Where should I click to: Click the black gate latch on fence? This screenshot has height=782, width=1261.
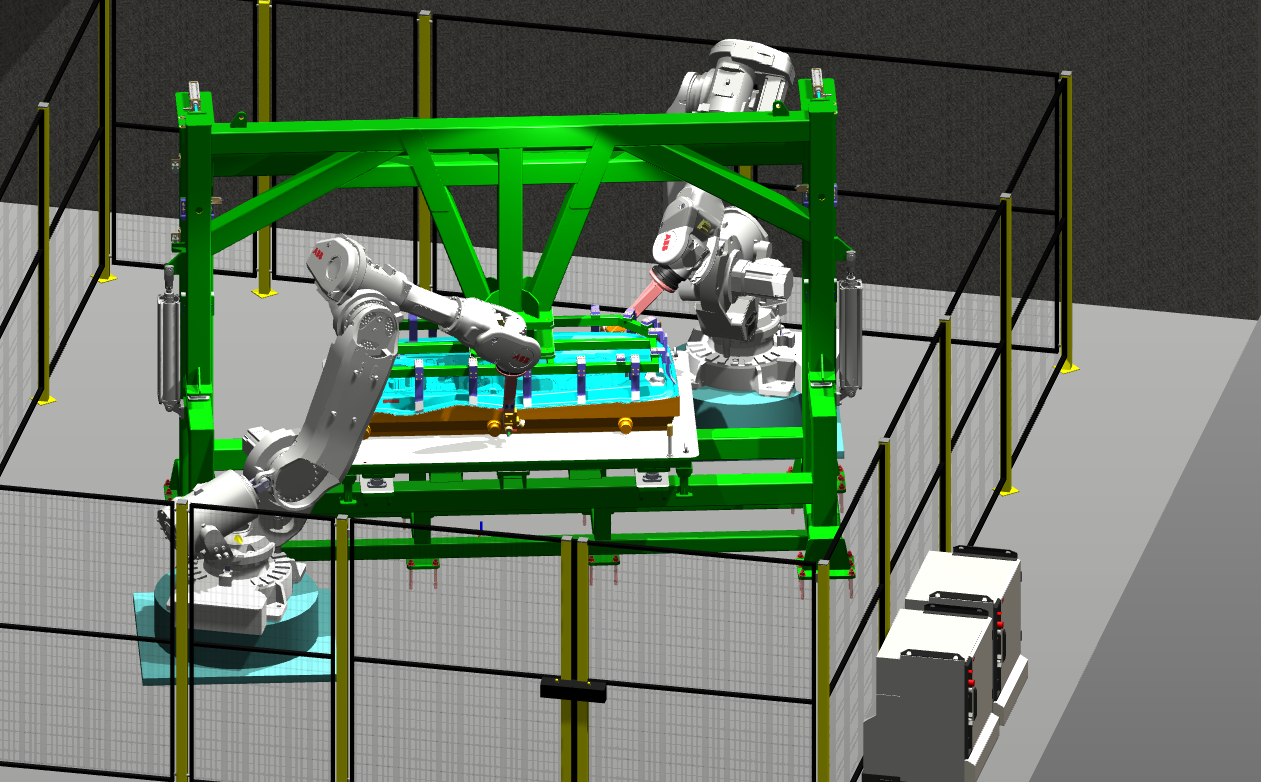pos(574,689)
